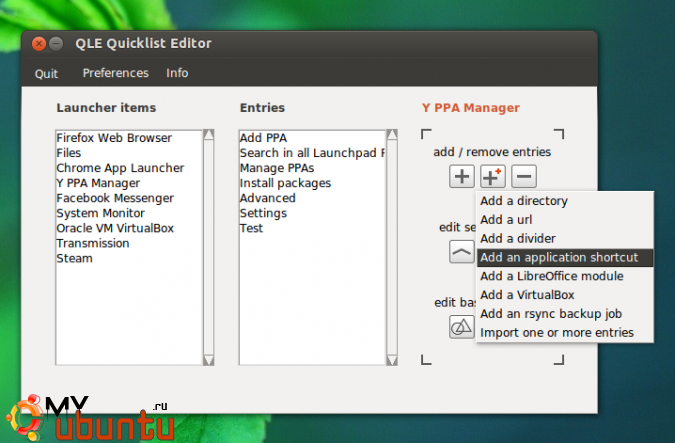The image size is (675, 443).
Task: Click the edit icon button at bottom
Action: point(461,326)
